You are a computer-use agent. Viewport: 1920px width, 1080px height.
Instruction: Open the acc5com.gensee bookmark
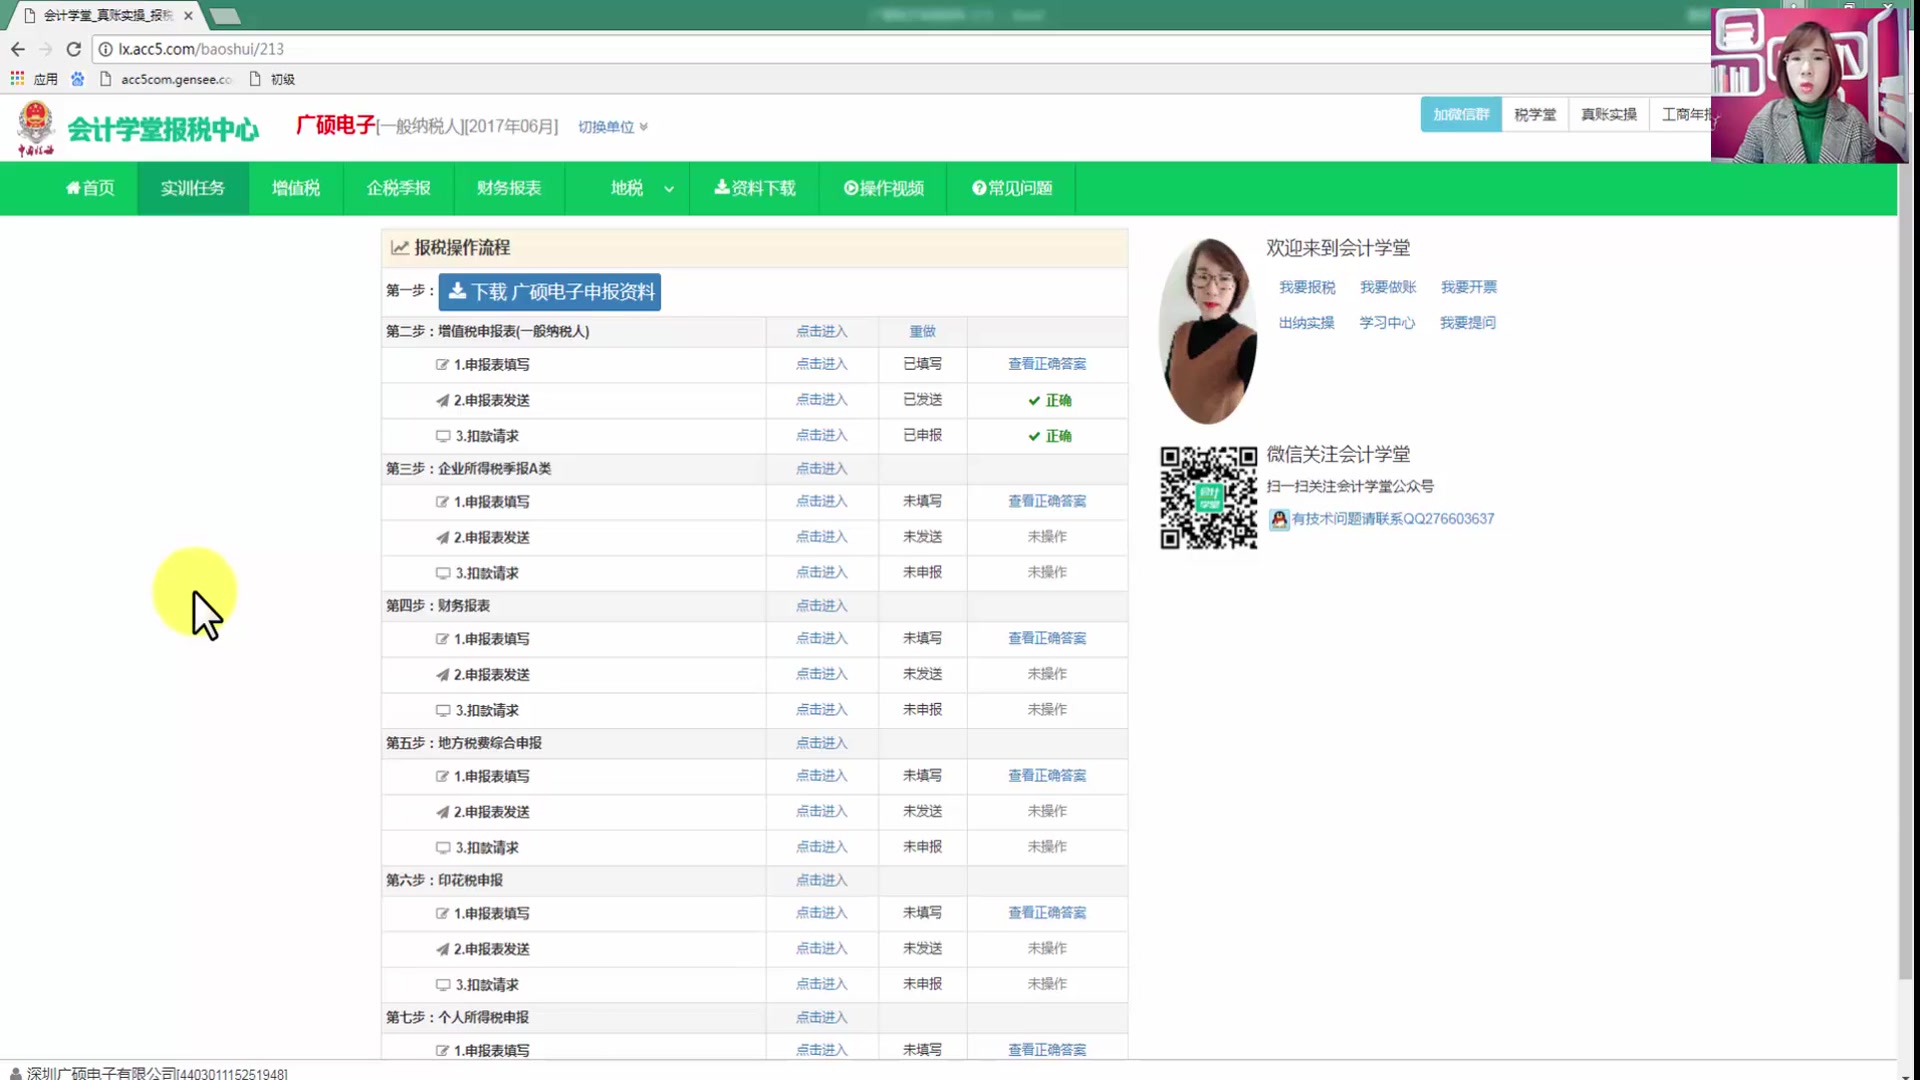pos(166,79)
